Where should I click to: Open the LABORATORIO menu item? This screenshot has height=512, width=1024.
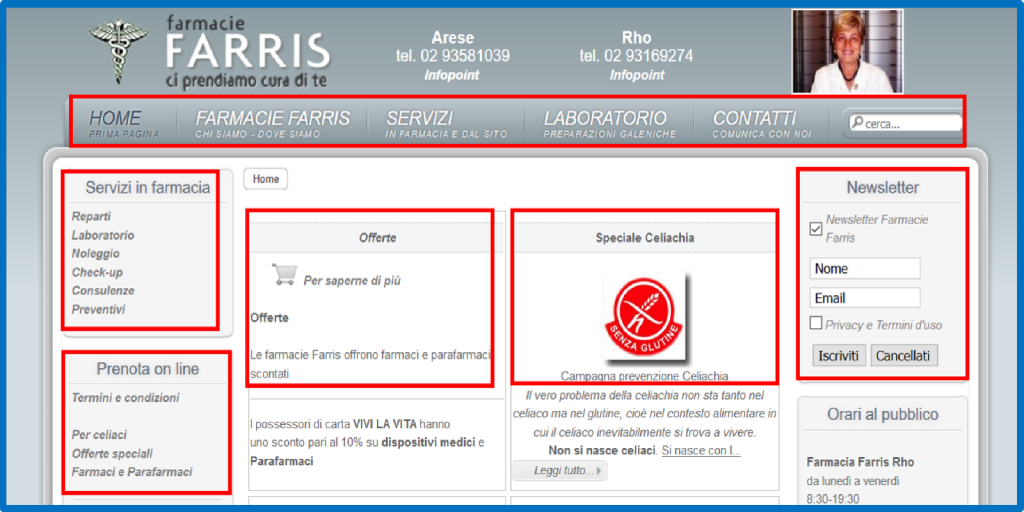[609, 123]
